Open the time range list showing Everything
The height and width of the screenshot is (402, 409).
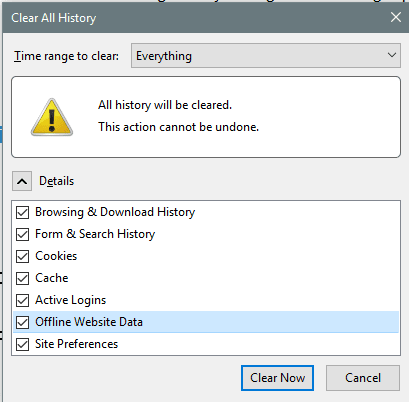[266, 55]
